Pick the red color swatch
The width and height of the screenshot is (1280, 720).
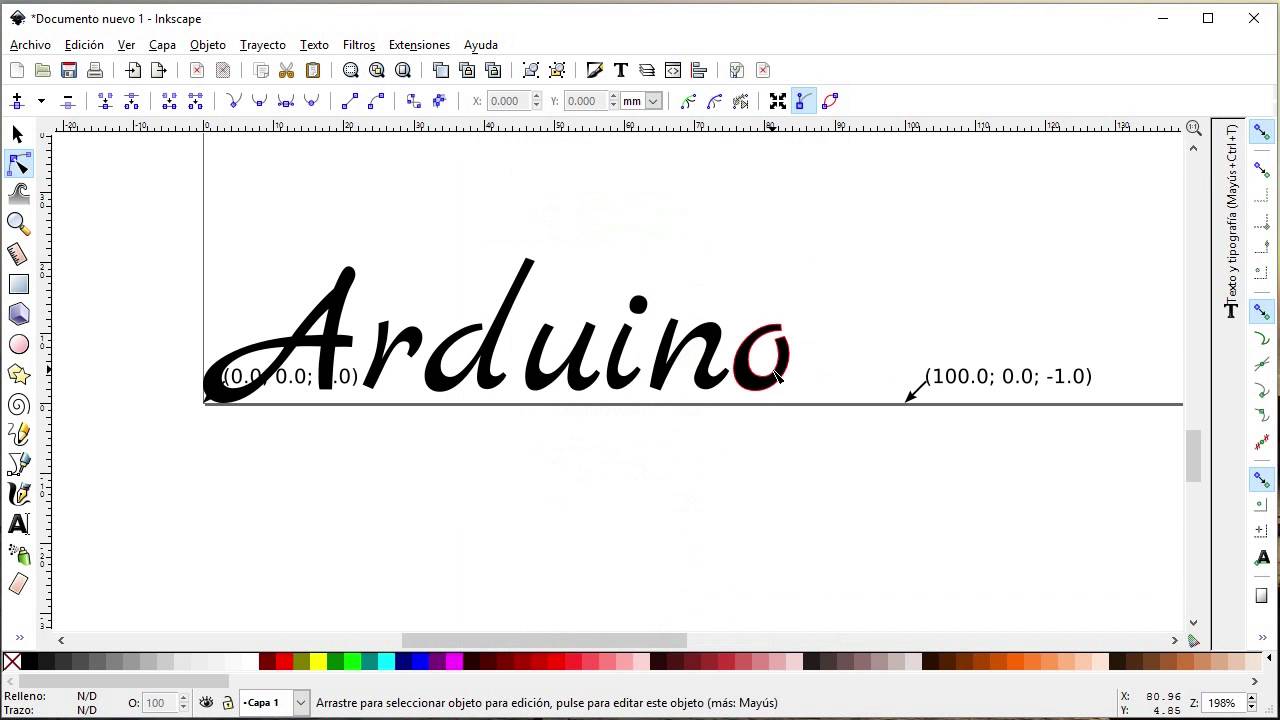tap(284, 661)
